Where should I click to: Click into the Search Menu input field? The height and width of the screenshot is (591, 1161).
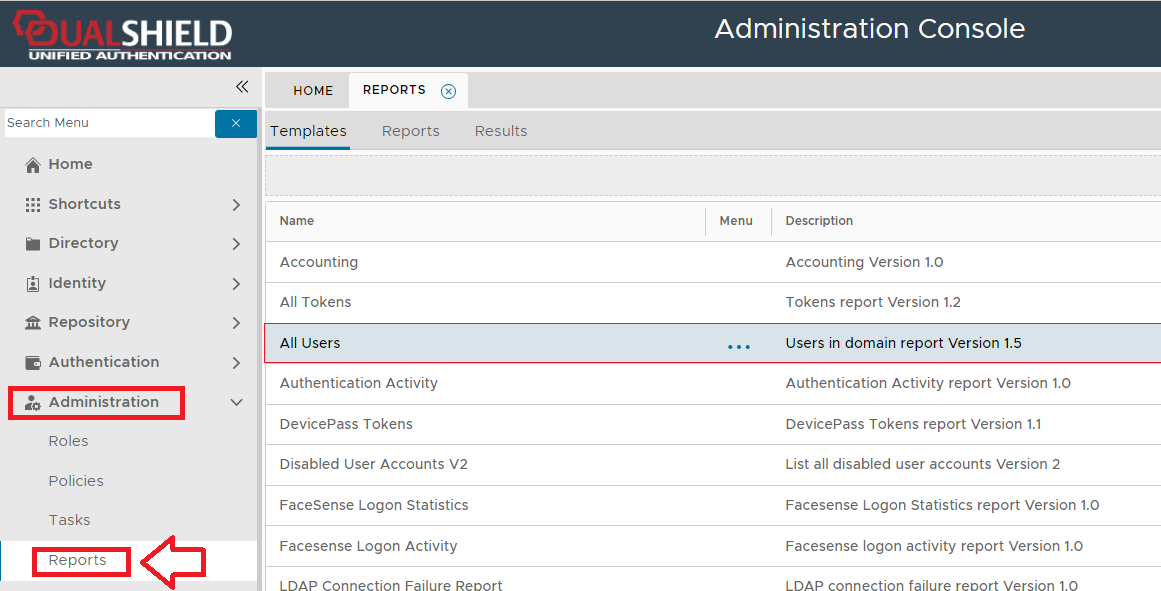click(108, 123)
